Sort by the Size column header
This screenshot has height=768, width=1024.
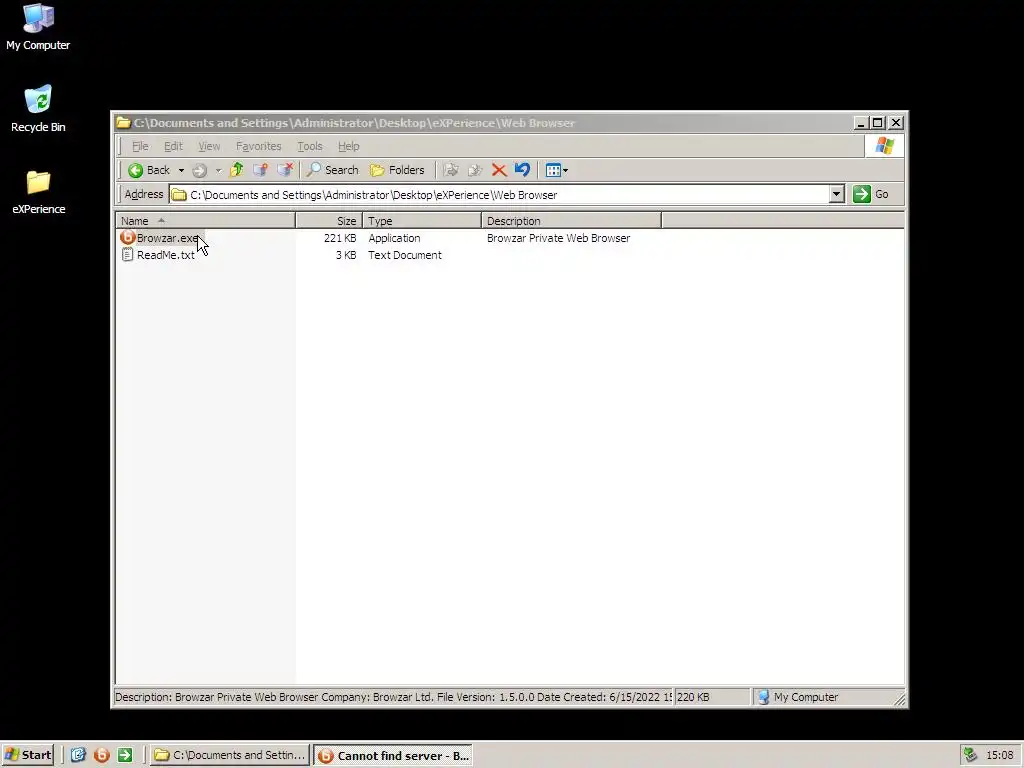tap(329, 221)
